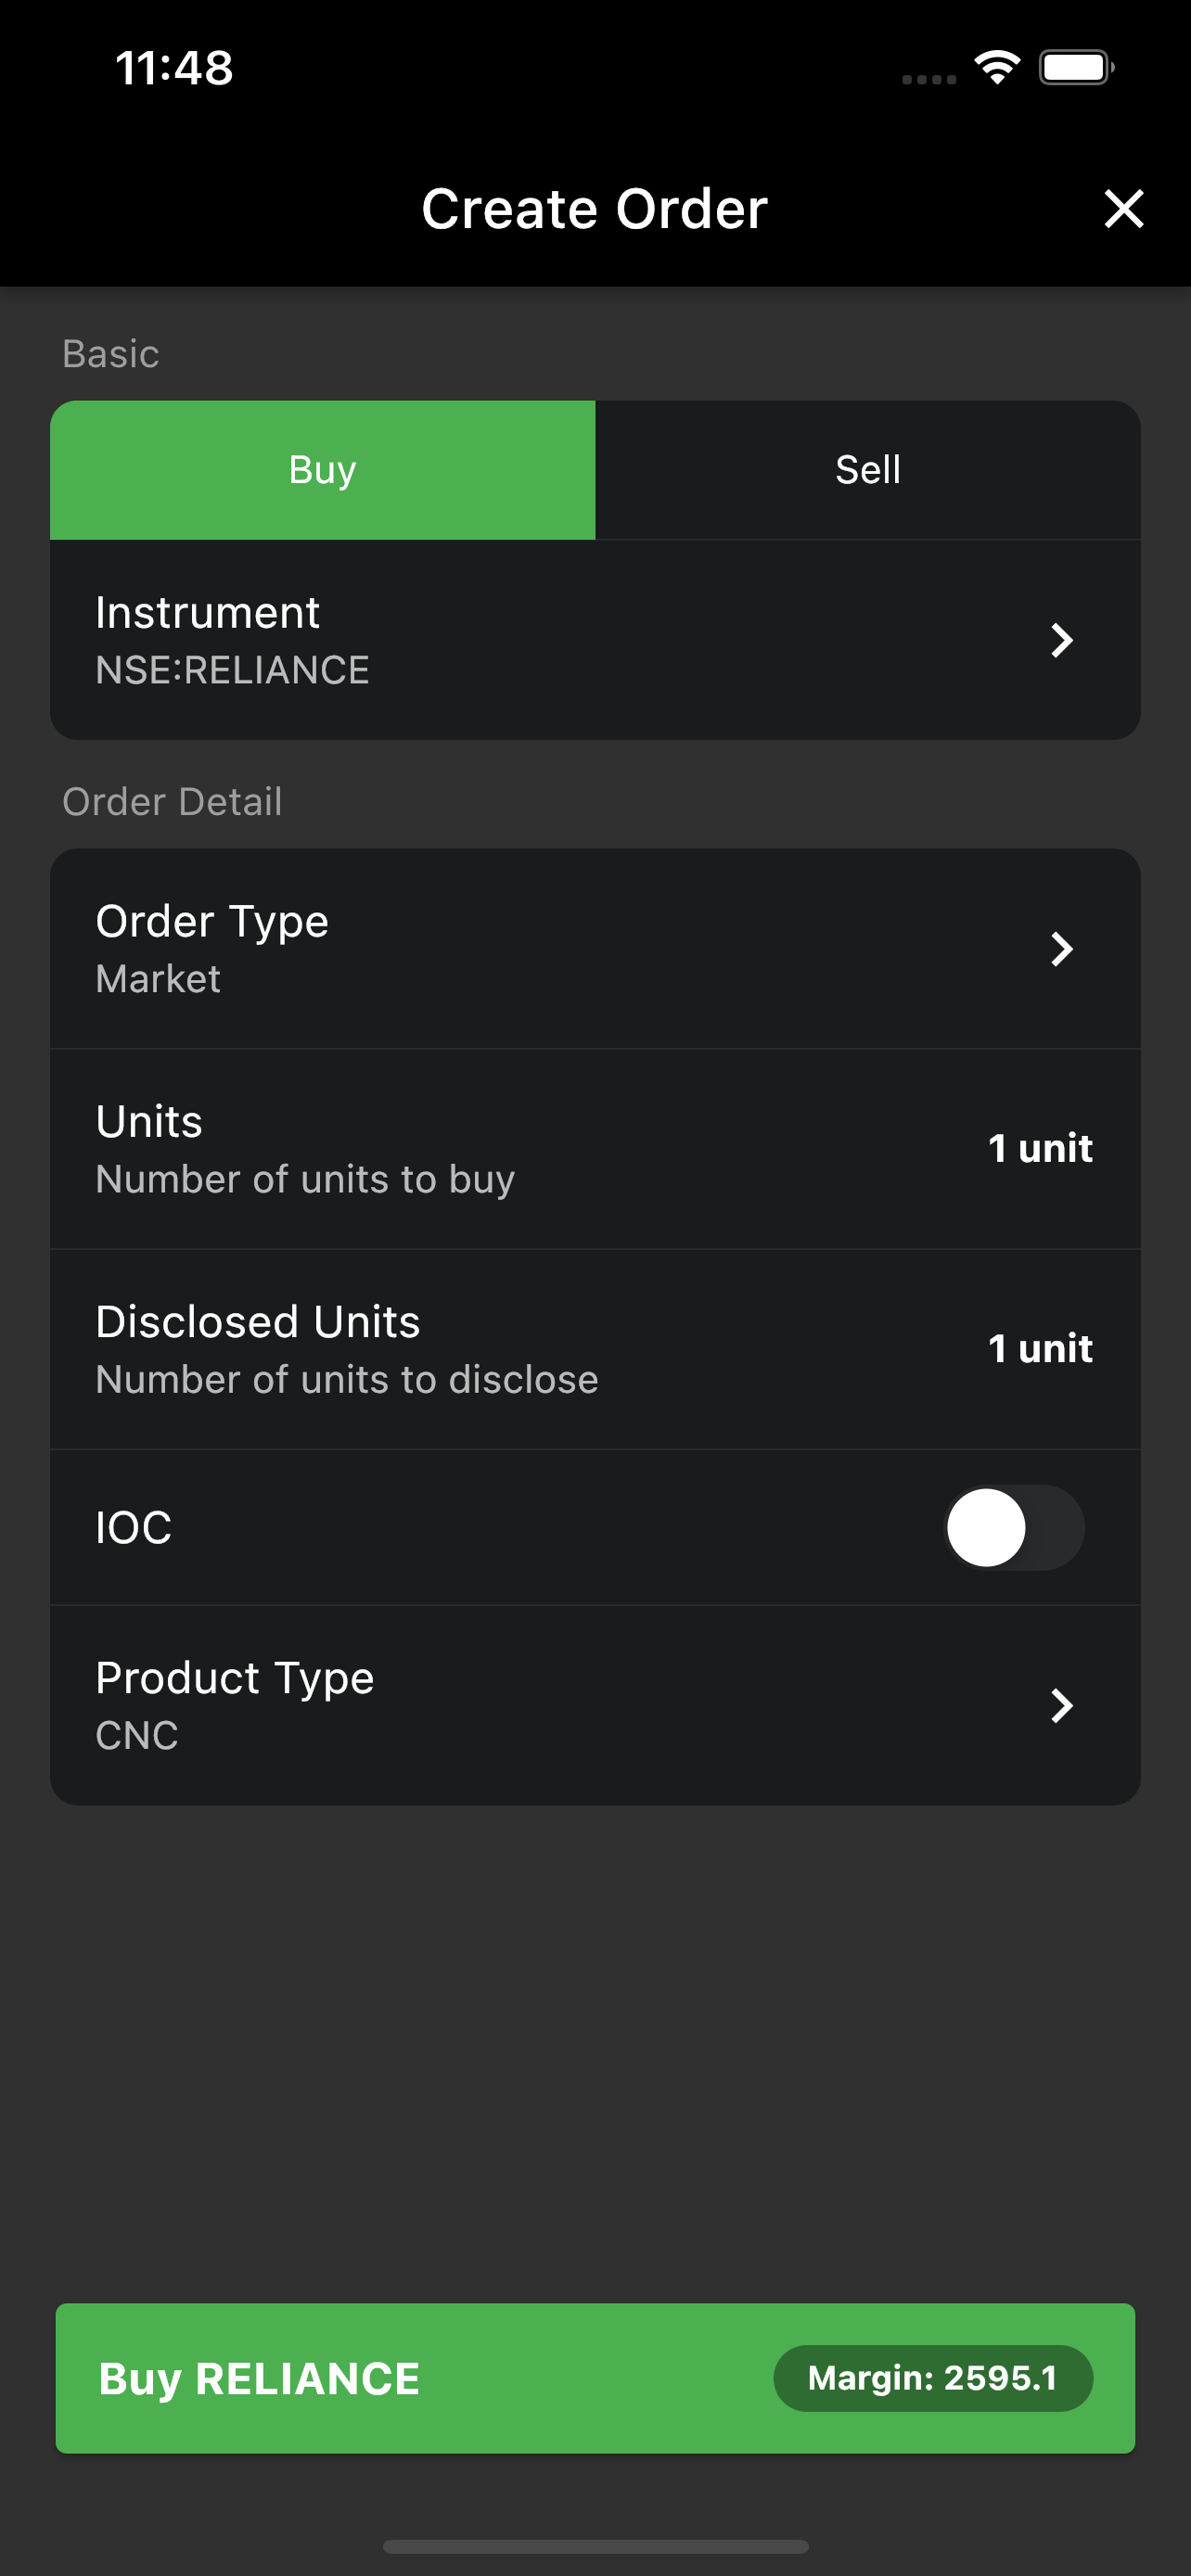Switch to the Sell tab
Viewport: 1191px width, 2576px height.
[867, 470]
